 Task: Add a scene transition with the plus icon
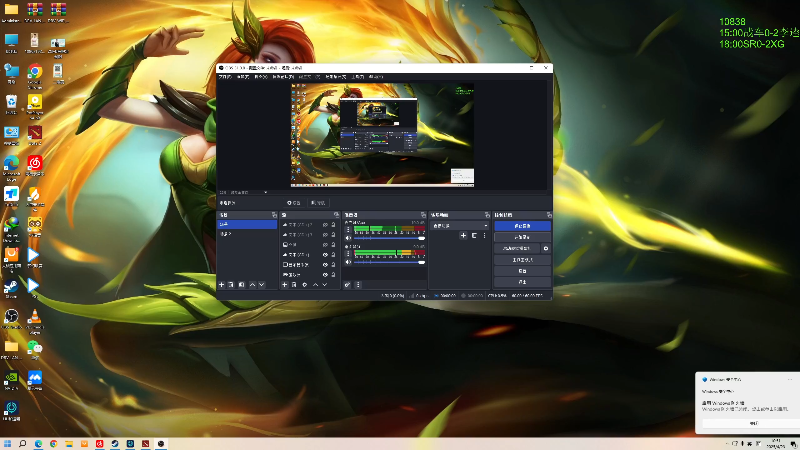(x=463, y=235)
